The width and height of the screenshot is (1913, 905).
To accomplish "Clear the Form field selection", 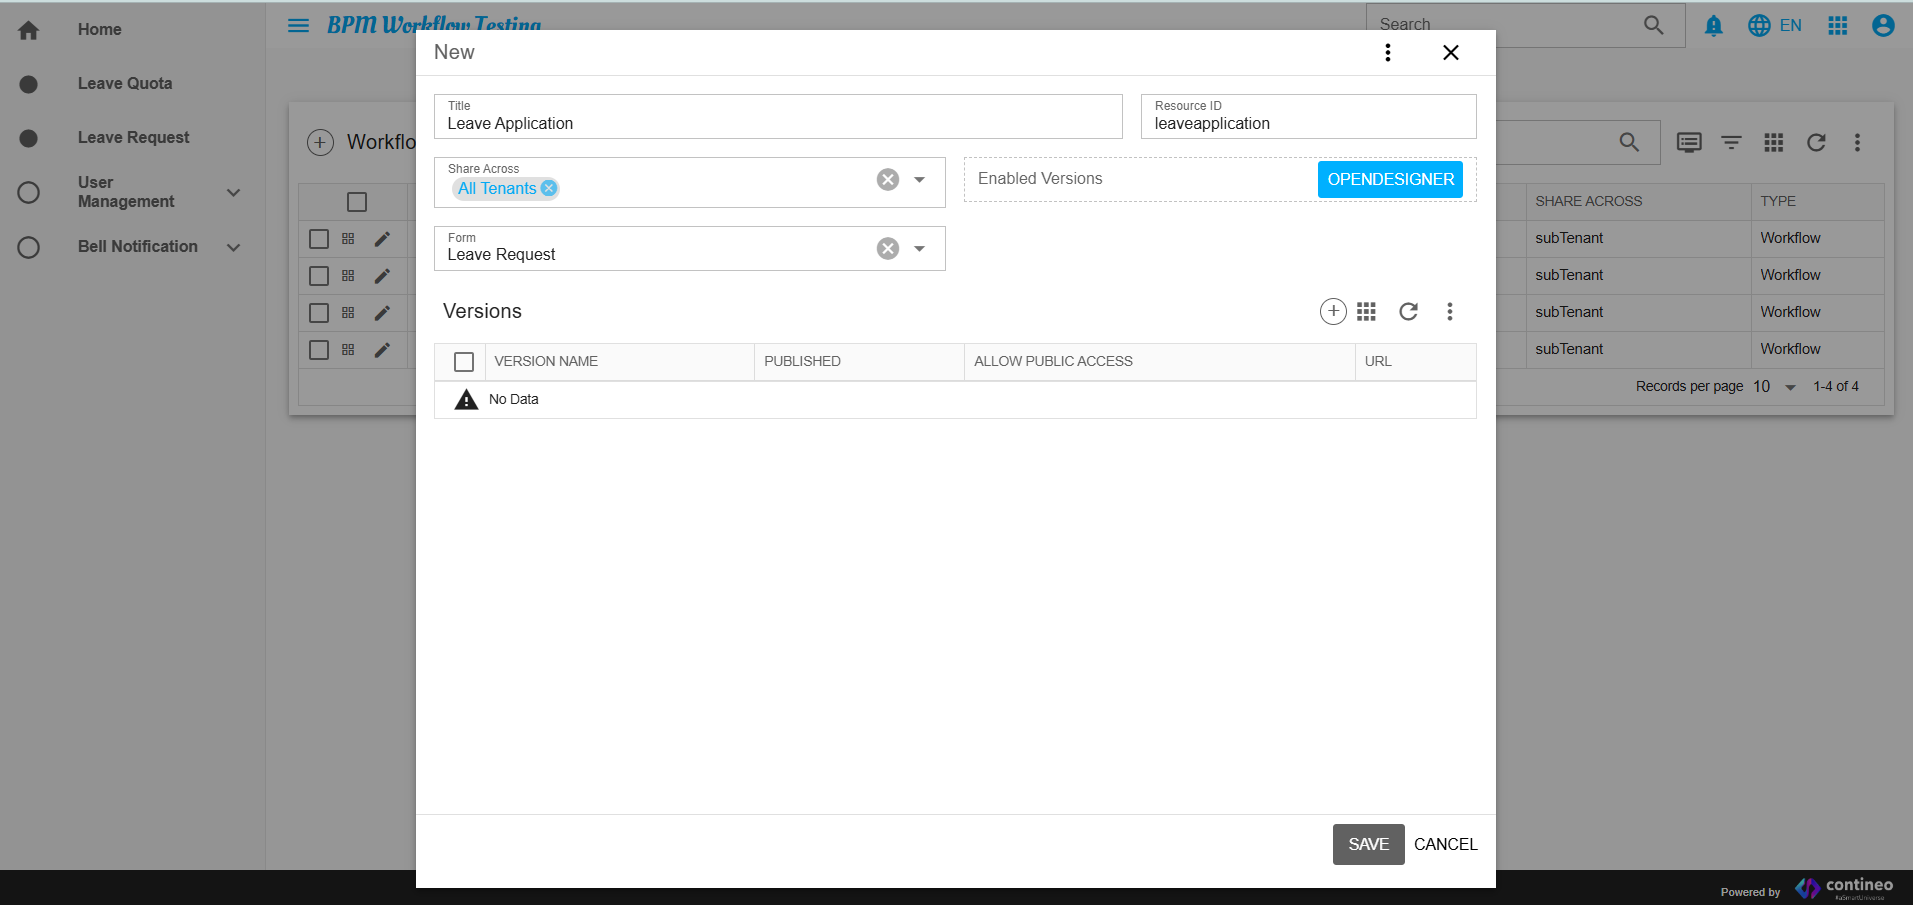I will (888, 249).
